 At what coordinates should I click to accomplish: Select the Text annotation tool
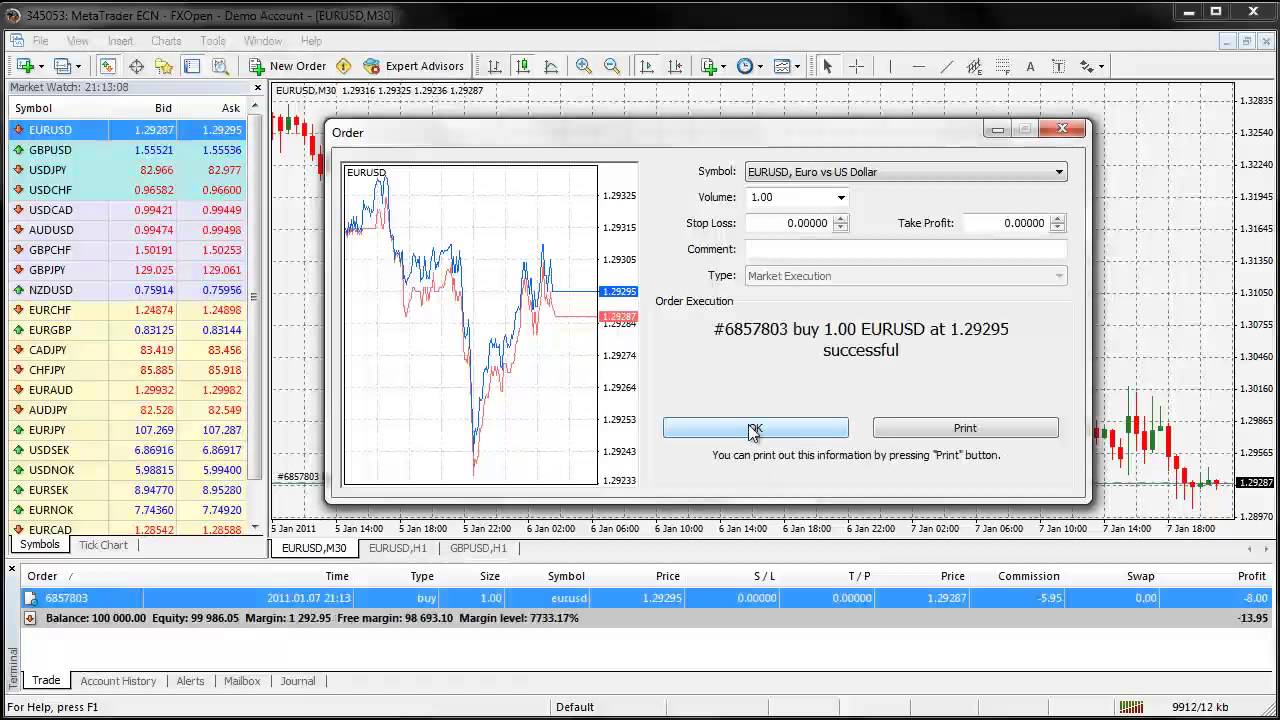[x=1031, y=66]
